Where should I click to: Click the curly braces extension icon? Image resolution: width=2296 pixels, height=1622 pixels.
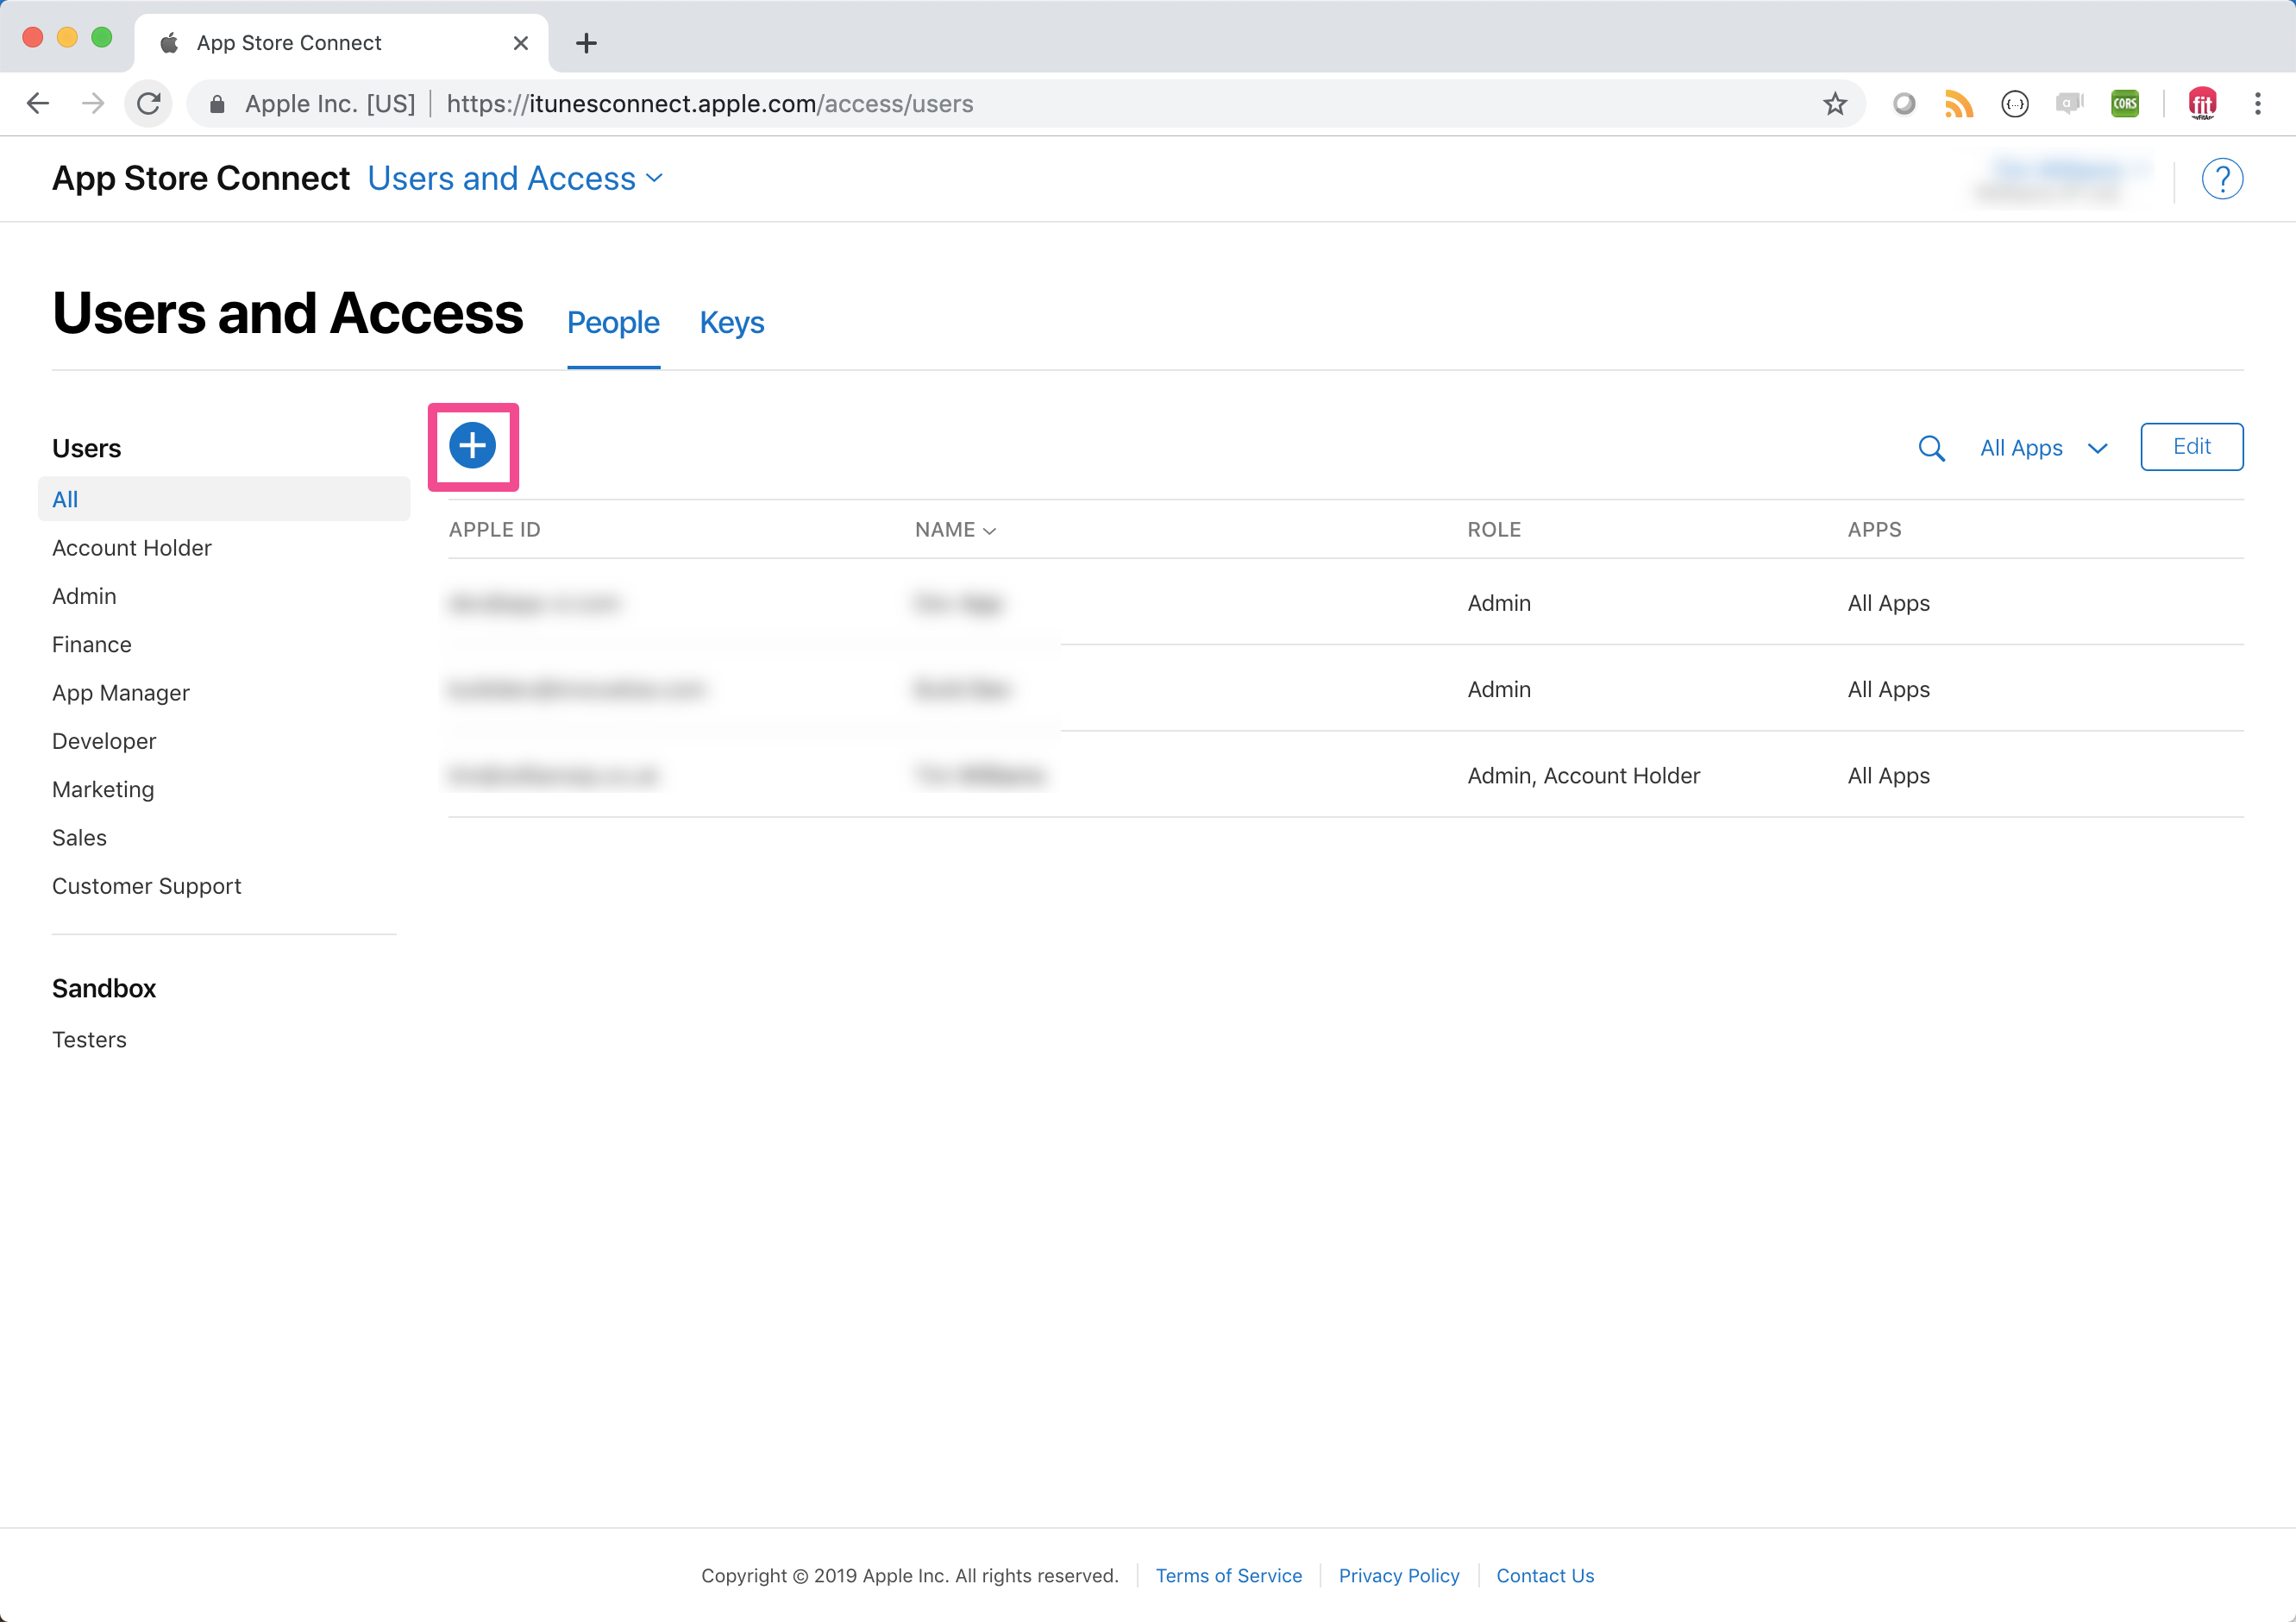coord(2014,103)
